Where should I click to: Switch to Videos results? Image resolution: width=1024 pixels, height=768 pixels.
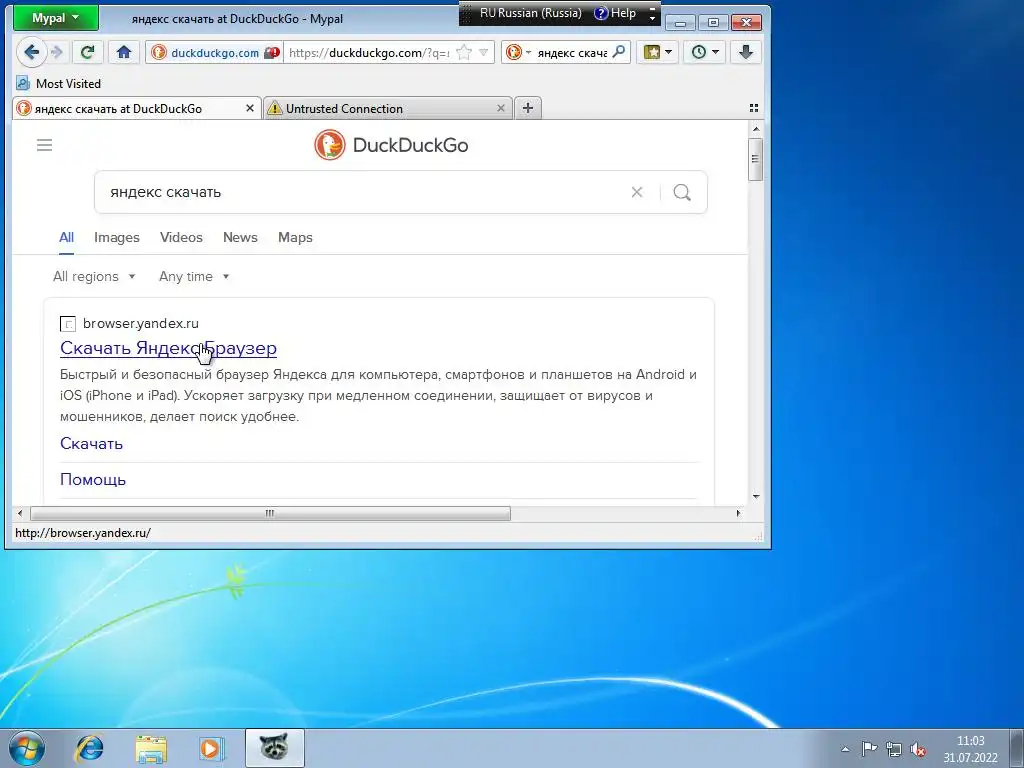pyautogui.click(x=181, y=238)
